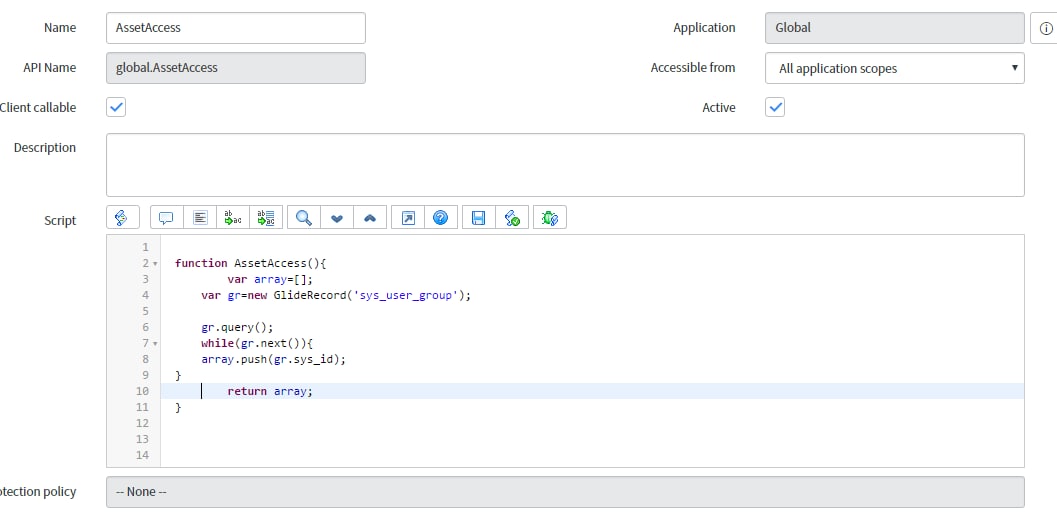This screenshot has height=531, width=1057.
Task: Click the syntax check script icon
Action: (x=512, y=218)
